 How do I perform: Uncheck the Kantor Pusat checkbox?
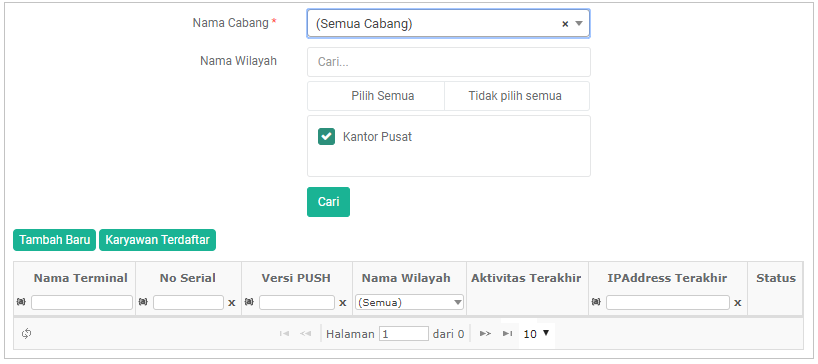327,137
